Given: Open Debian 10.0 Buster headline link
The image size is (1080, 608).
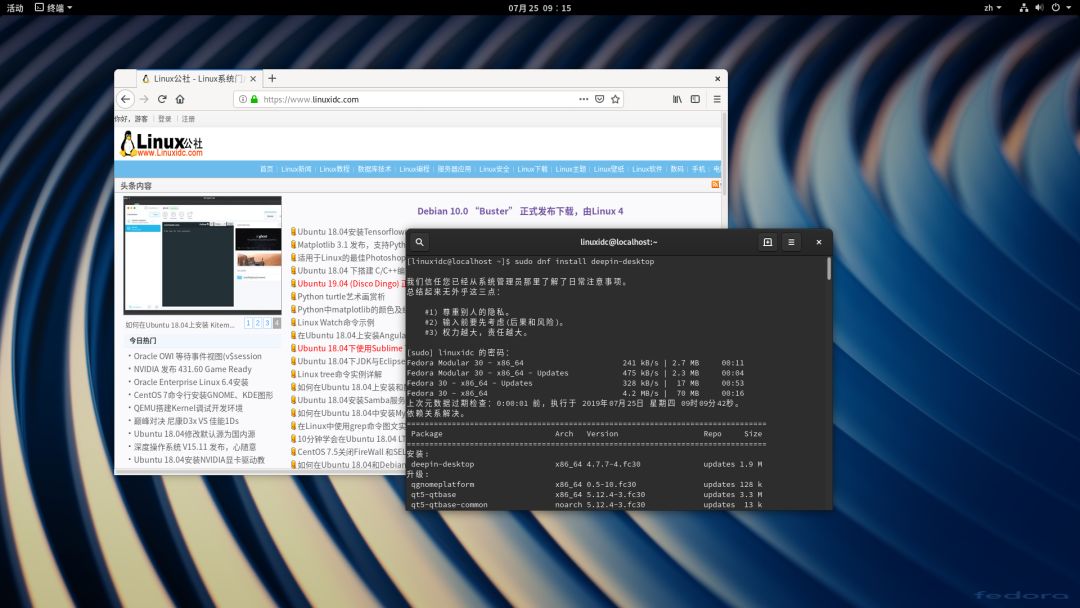Looking at the screenshot, I should 520,211.
